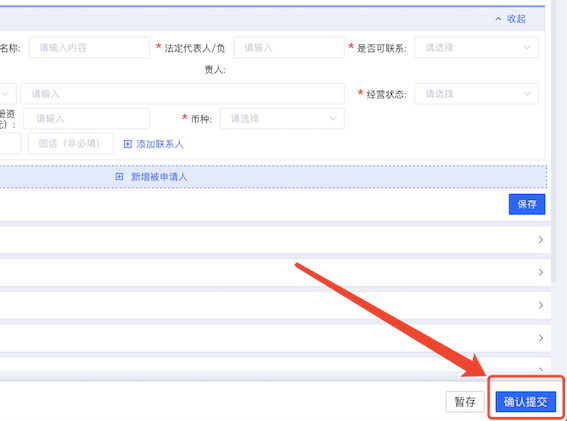Click the up-chevron icon next to 收起
This screenshot has width=567, height=421.
click(x=498, y=19)
